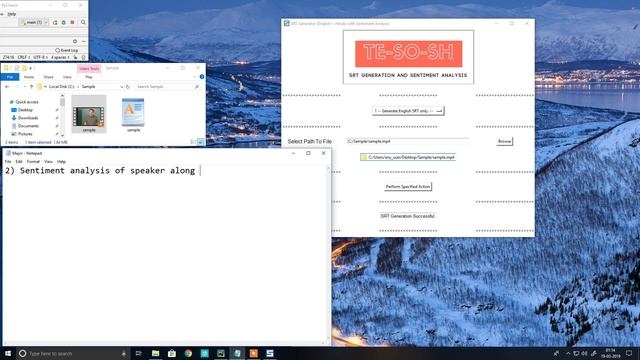Open the Play tab under Video Tools
This screenshot has height=360, width=640.
point(89,77)
